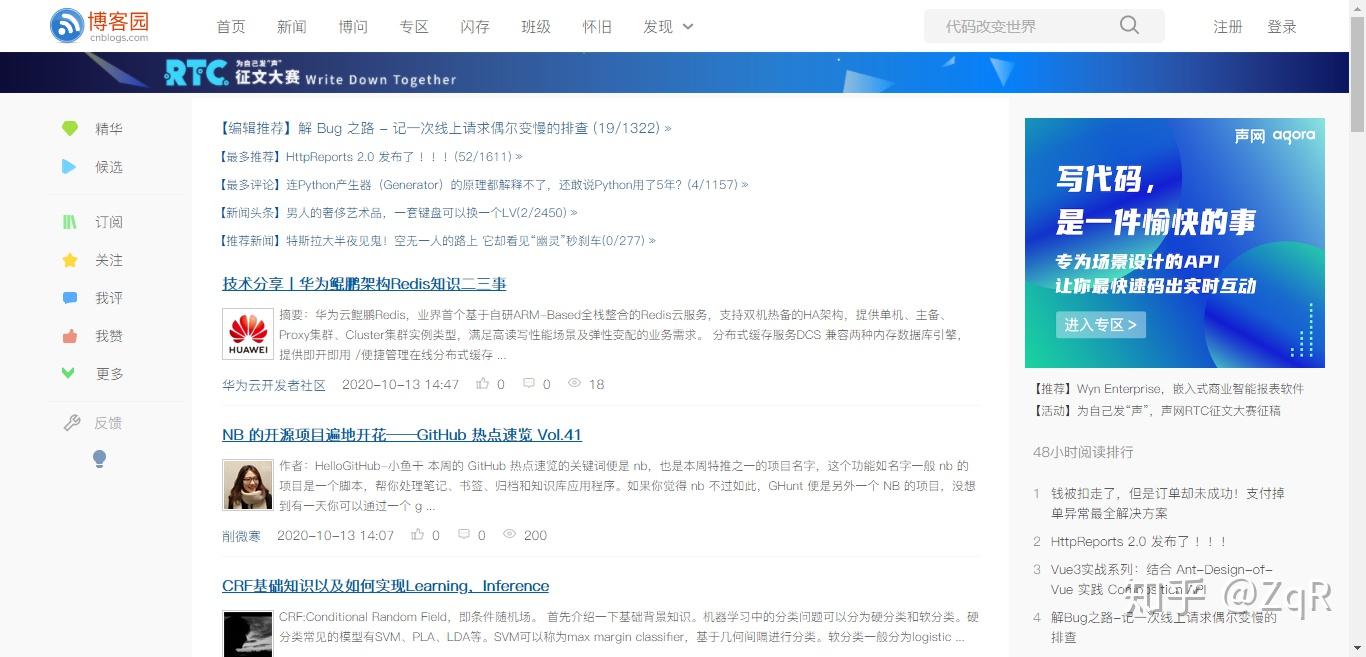This screenshot has width=1366, height=657.
Task: Open author 削微寒
Action: point(241,535)
